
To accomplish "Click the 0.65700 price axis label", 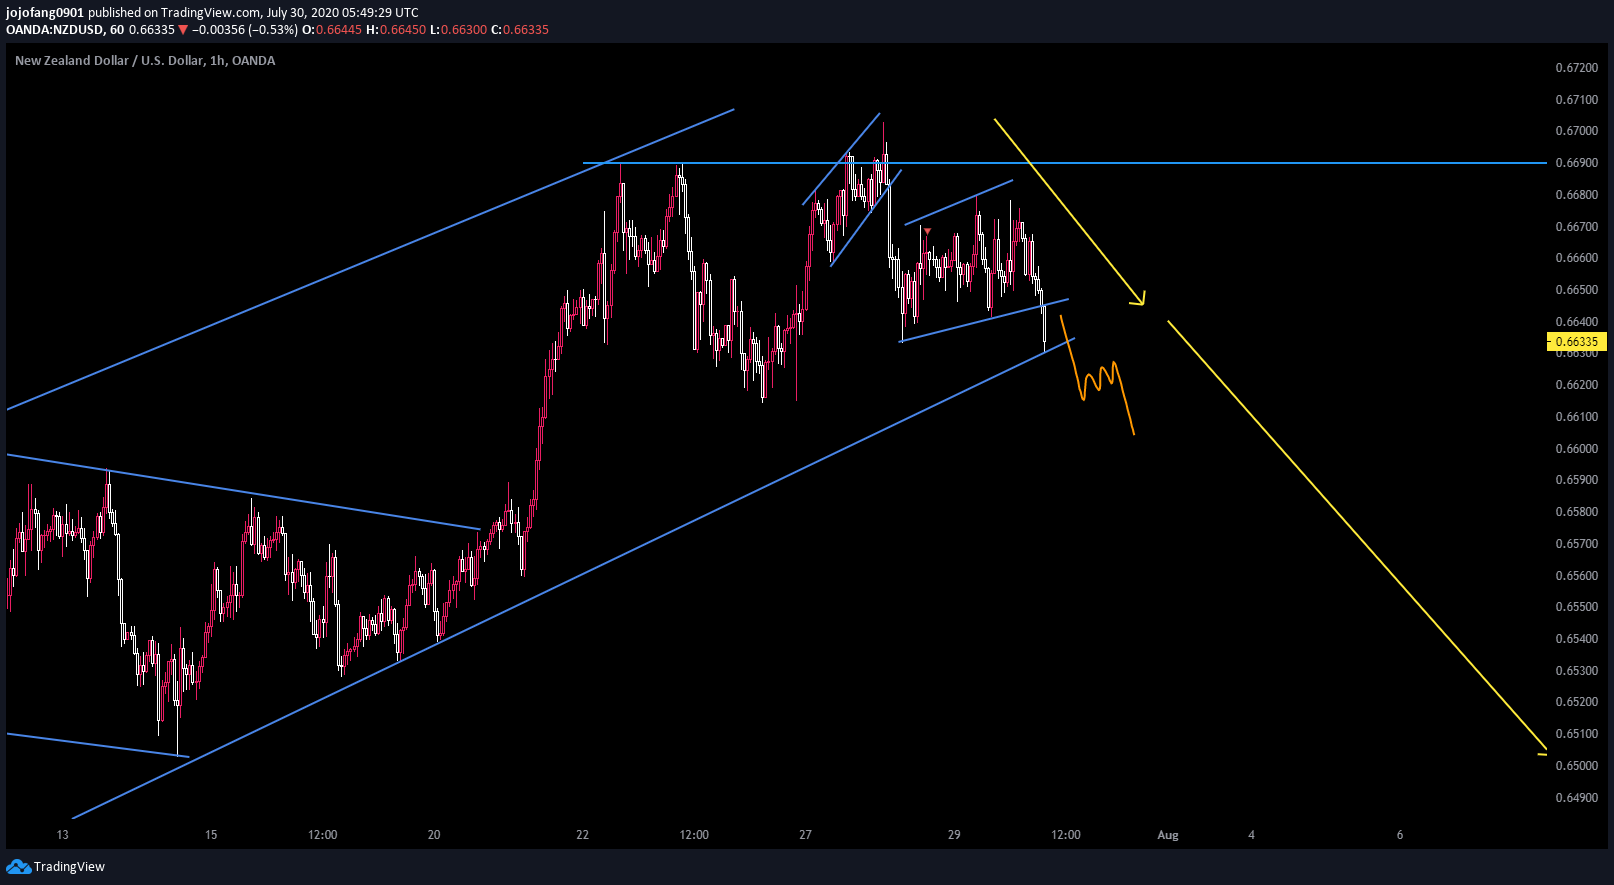I will coord(1576,544).
